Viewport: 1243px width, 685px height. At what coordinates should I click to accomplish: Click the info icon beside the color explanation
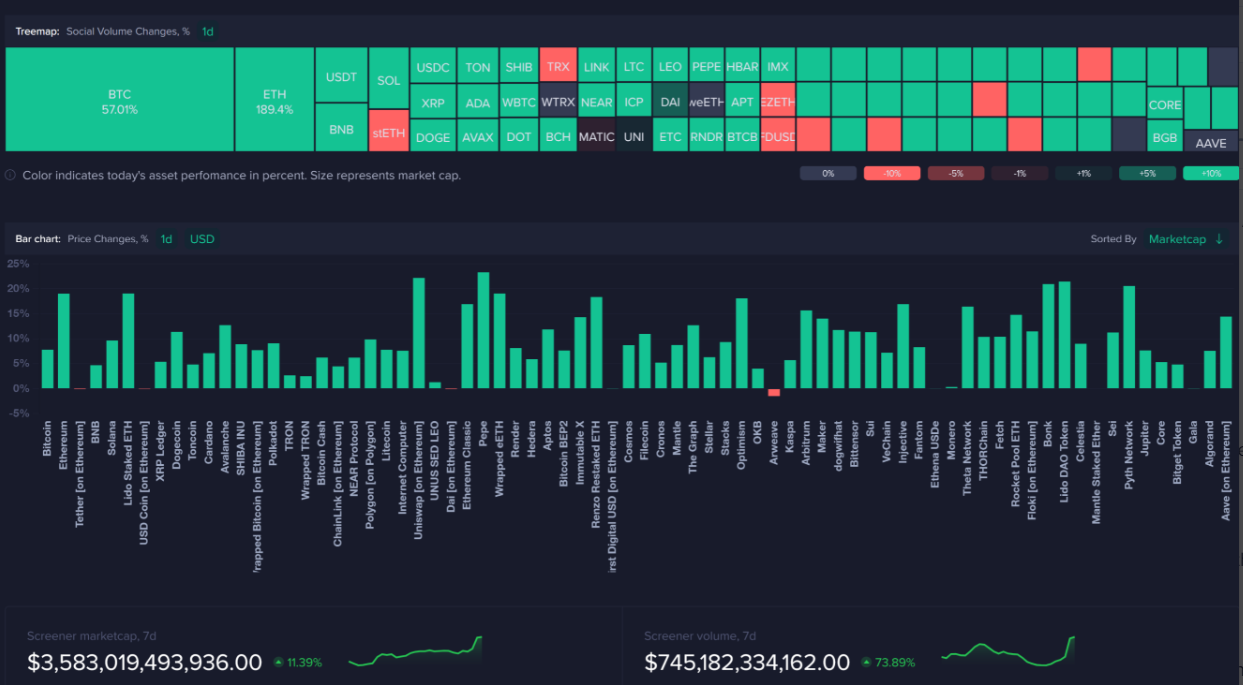pos(10,175)
